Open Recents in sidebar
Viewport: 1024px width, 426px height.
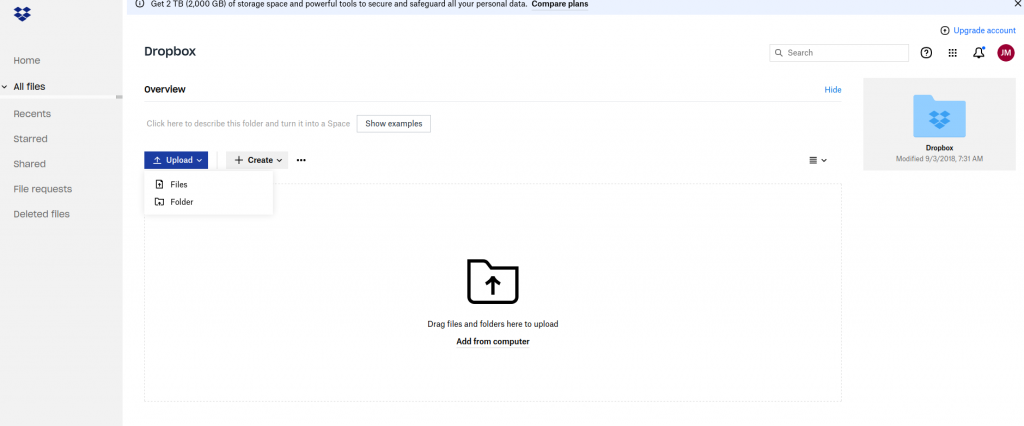(32, 114)
